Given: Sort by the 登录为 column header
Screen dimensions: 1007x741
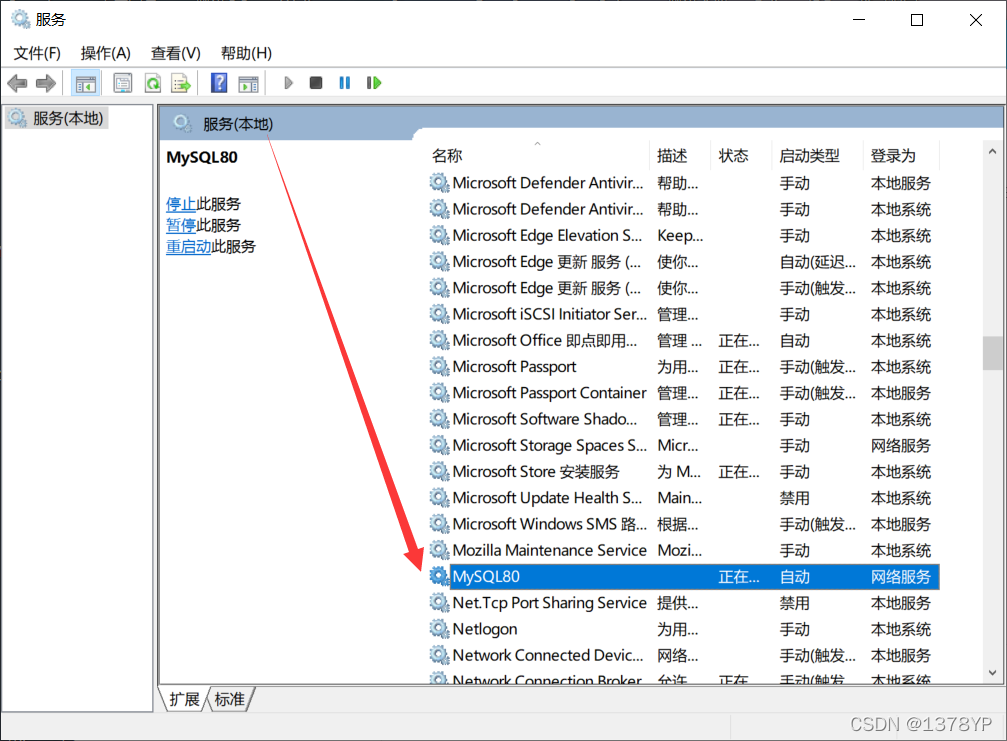Looking at the screenshot, I should [x=900, y=155].
